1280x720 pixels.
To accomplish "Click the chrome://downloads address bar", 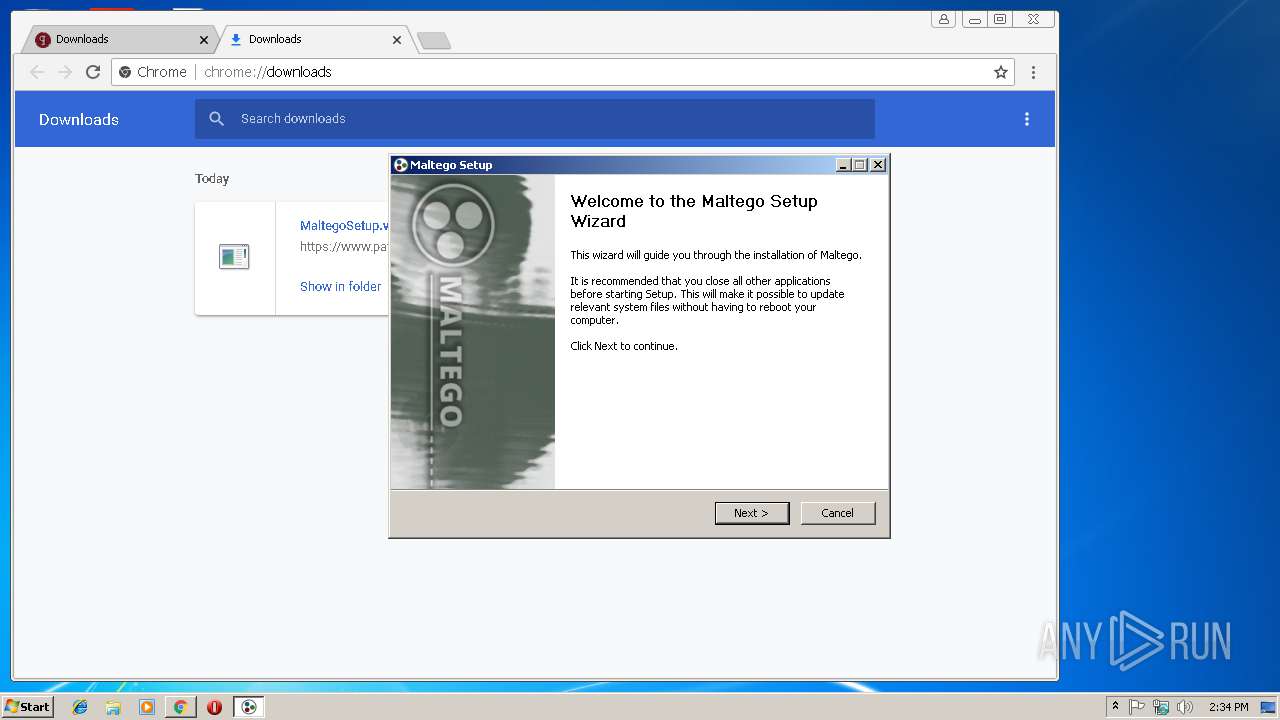I will click(562, 72).
